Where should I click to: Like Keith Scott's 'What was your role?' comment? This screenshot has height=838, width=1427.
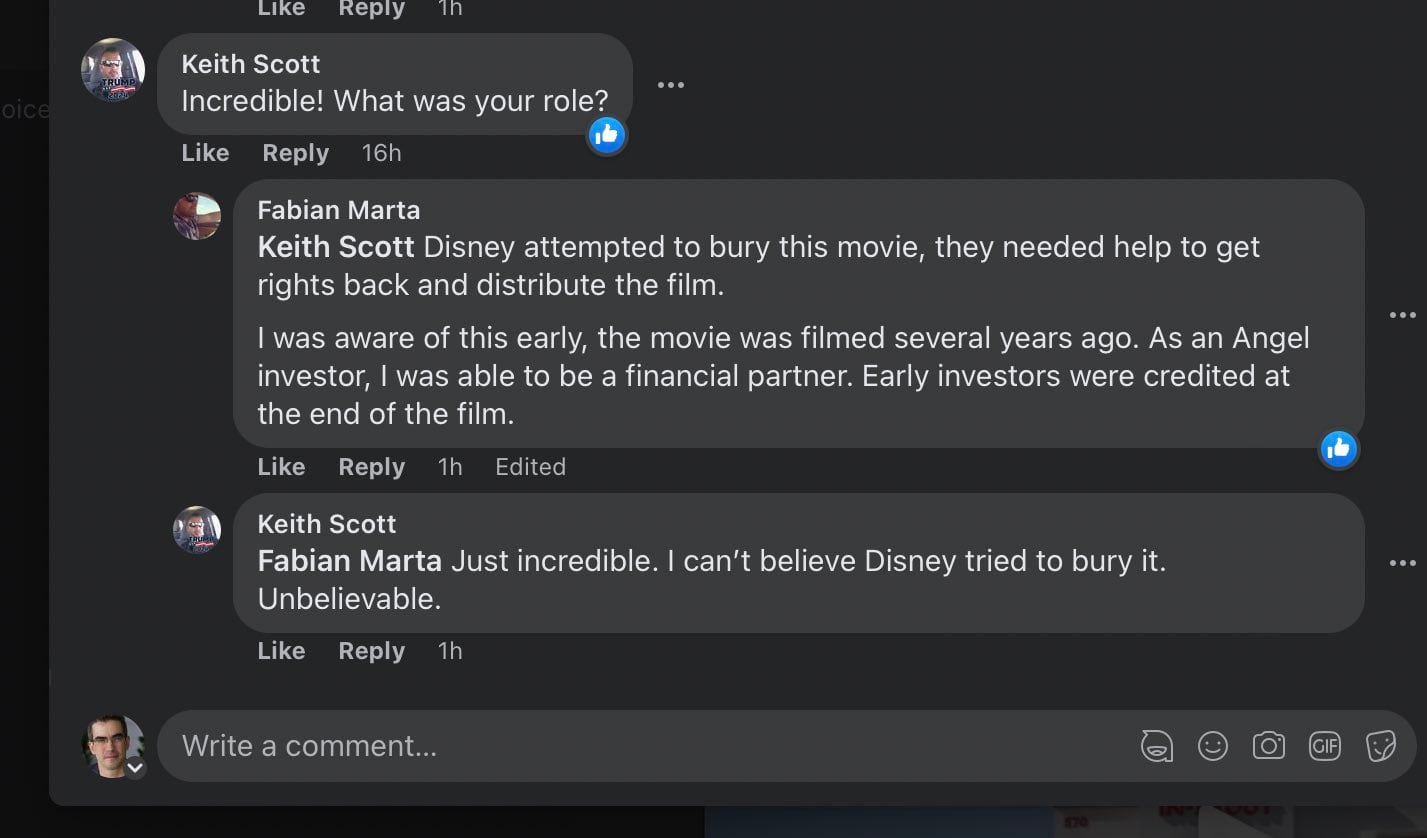pyautogui.click(x=205, y=153)
